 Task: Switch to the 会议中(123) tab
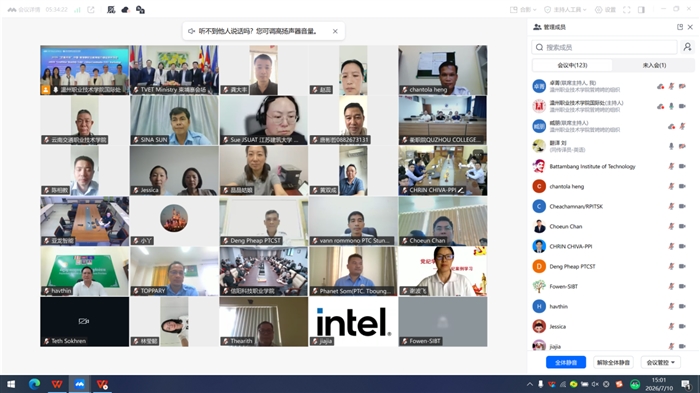[572, 65]
